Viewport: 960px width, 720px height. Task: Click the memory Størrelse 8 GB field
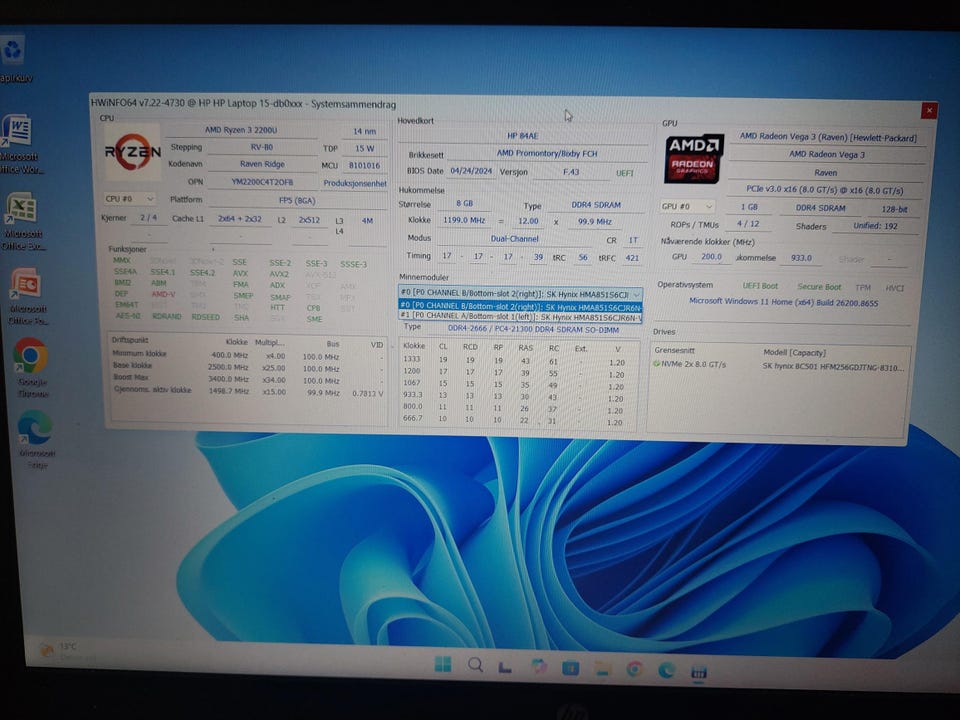tap(464, 203)
